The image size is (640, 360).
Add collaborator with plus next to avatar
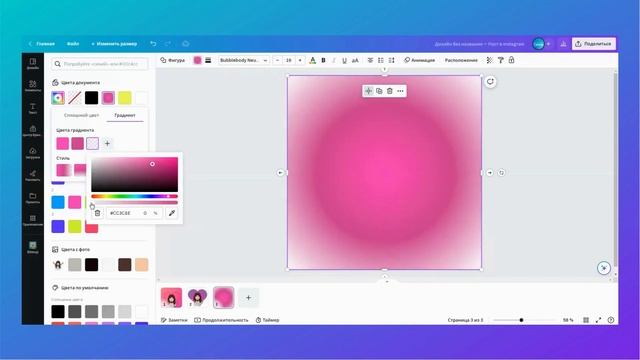pyautogui.click(x=549, y=44)
